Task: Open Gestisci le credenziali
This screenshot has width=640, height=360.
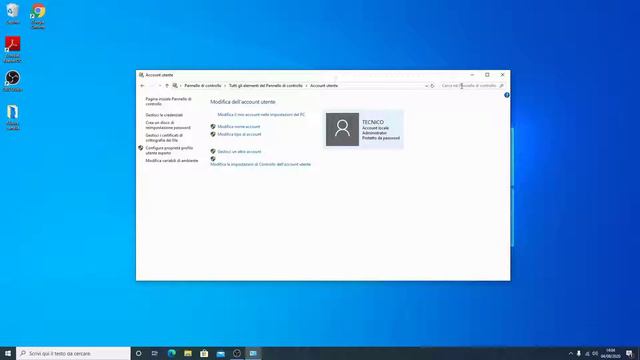Action: click(164, 115)
